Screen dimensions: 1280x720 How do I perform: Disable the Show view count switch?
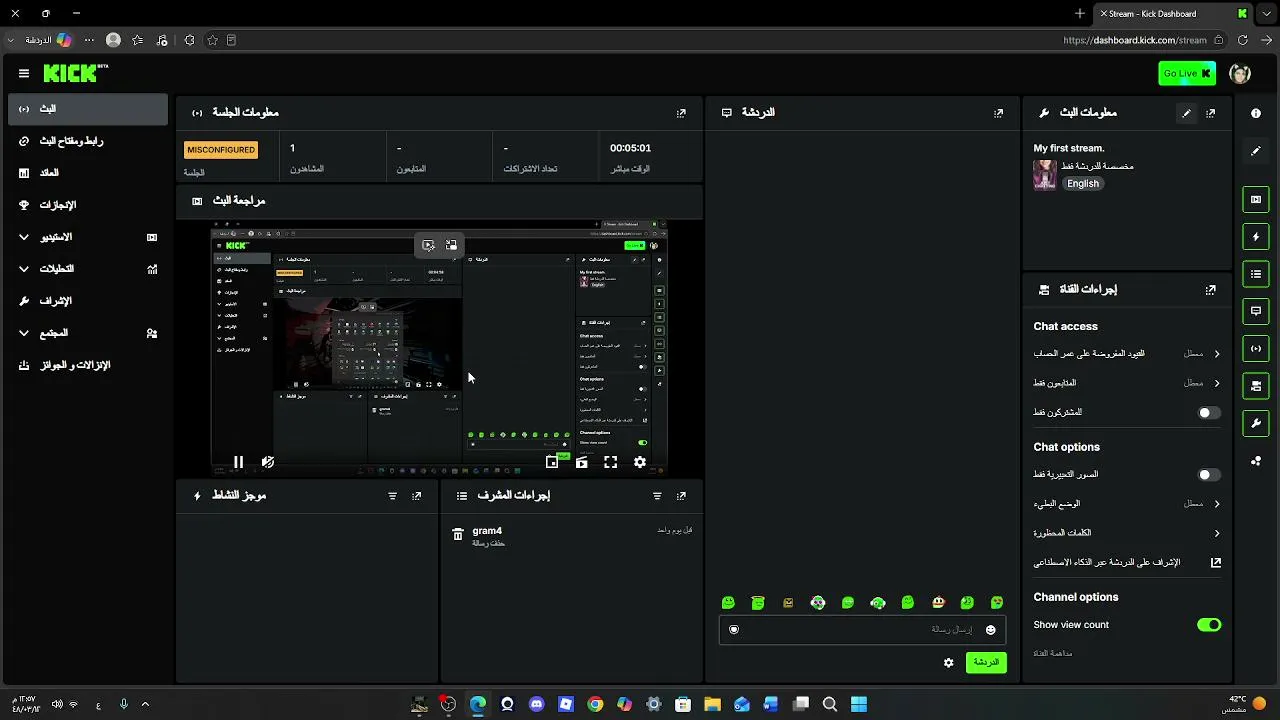(1209, 625)
